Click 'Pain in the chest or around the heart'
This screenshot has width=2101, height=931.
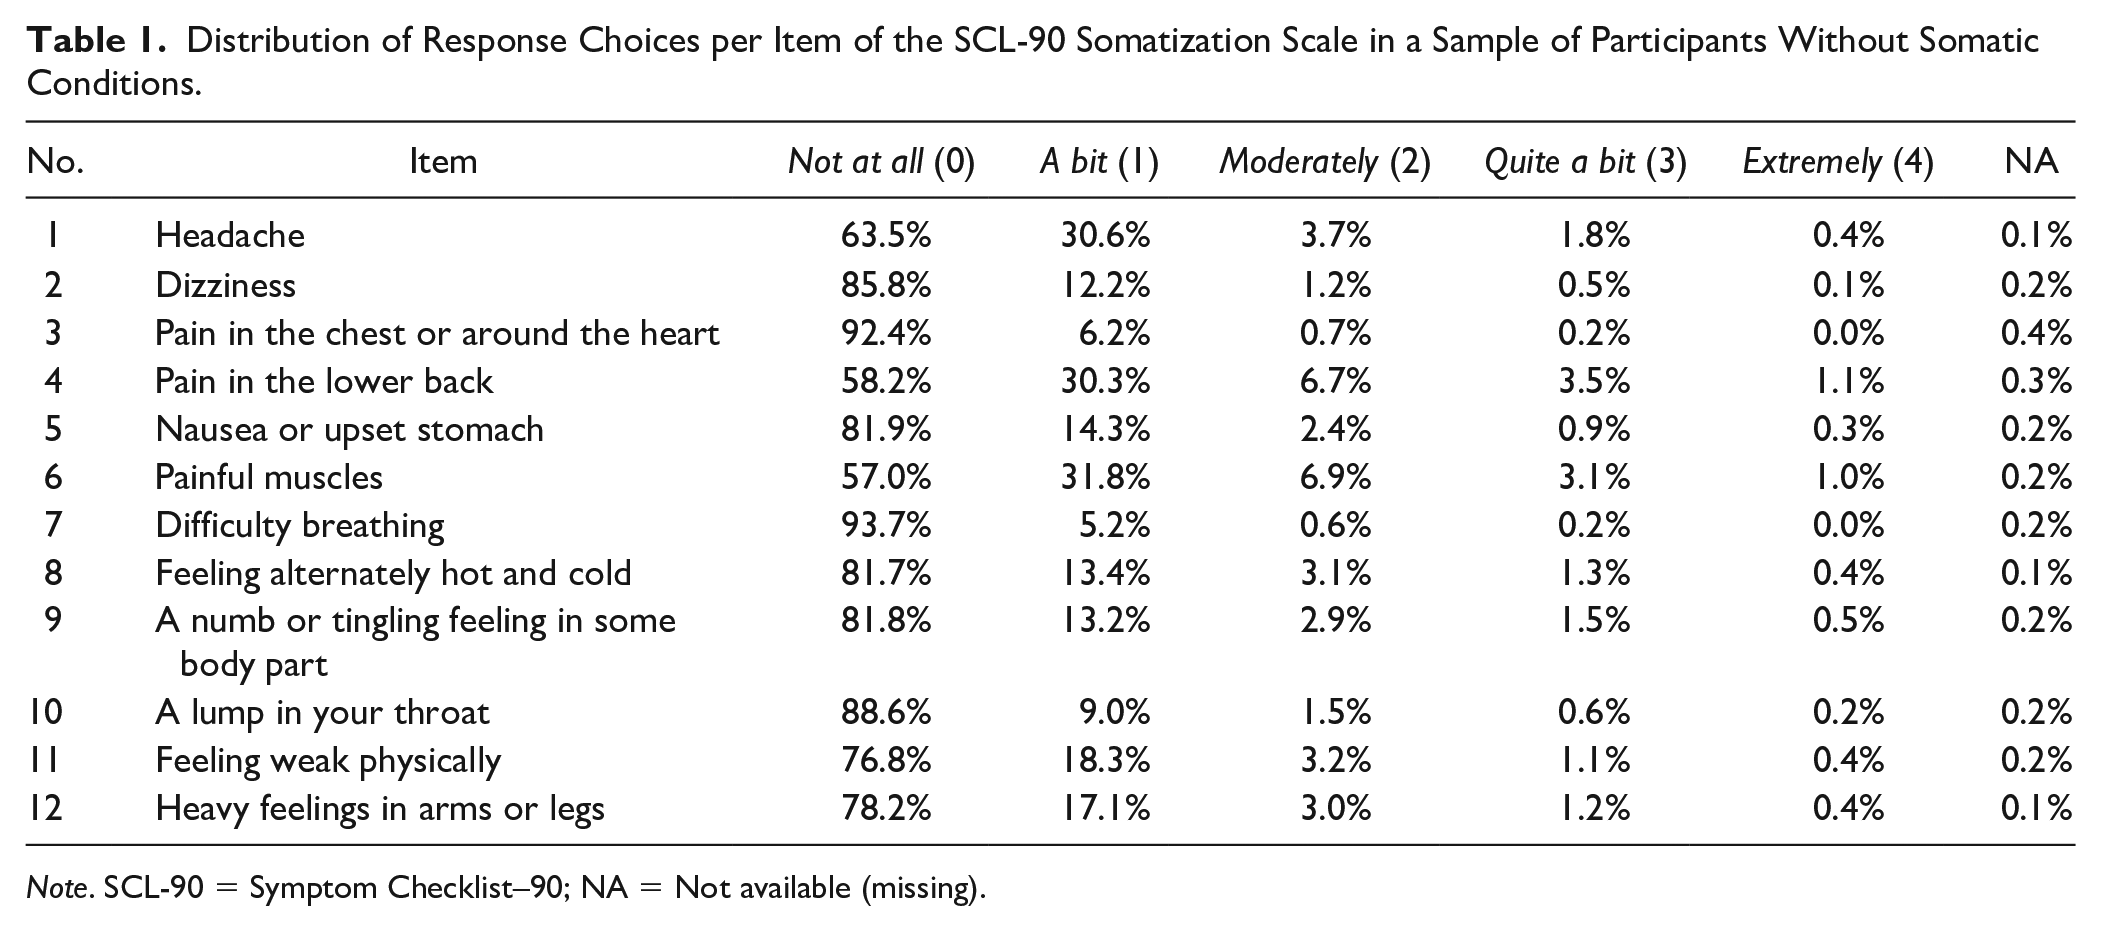[437, 333]
